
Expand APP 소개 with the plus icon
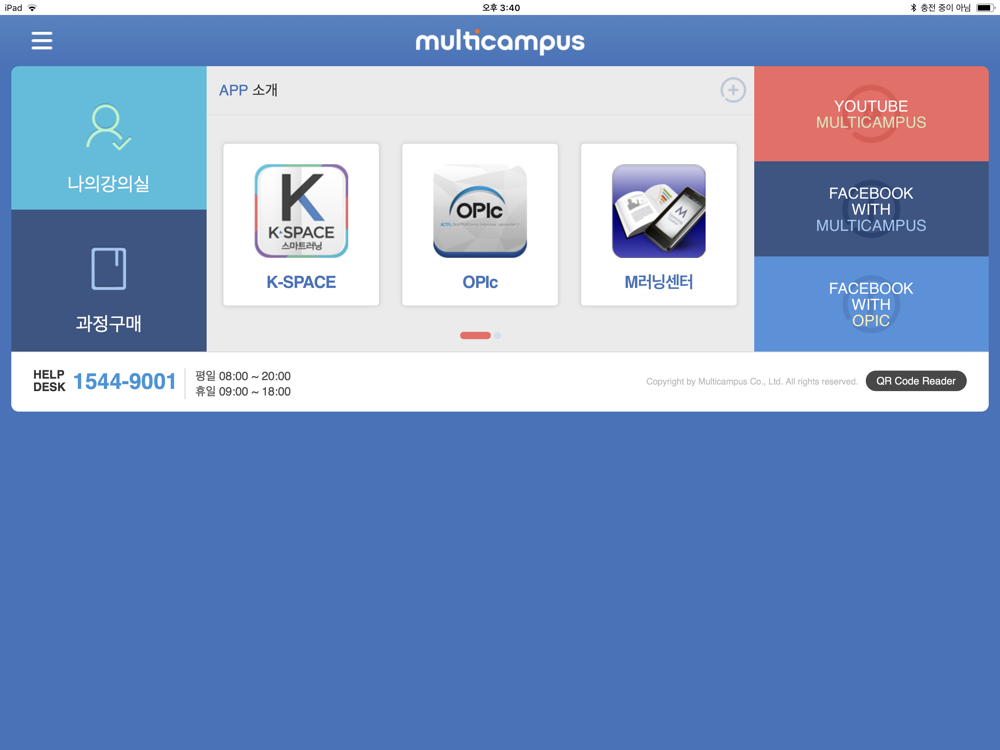coord(733,90)
